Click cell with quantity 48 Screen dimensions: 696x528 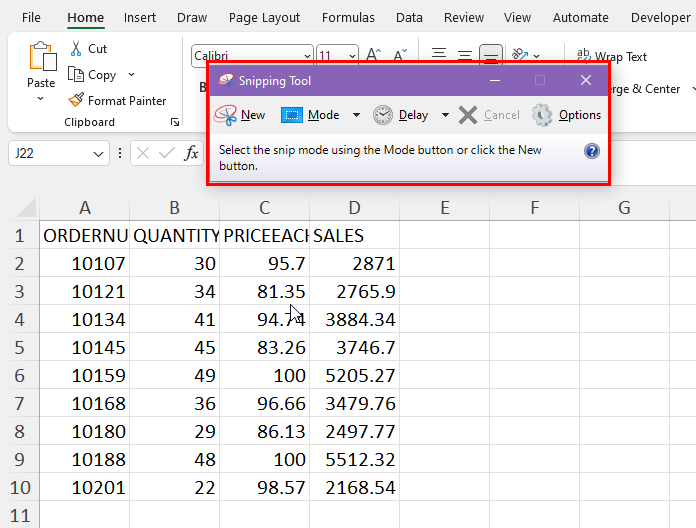[174, 459]
